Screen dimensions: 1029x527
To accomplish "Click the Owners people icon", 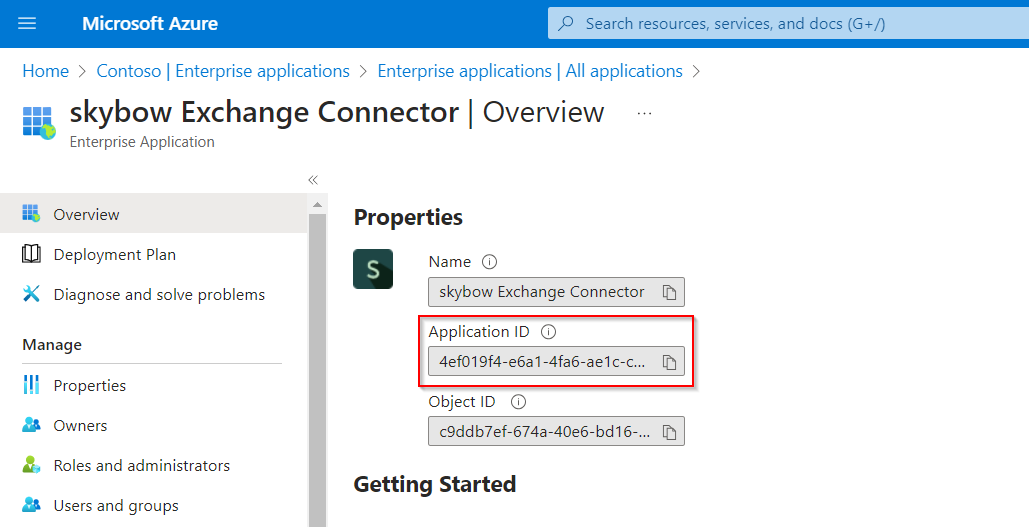I will pyautogui.click(x=31, y=425).
